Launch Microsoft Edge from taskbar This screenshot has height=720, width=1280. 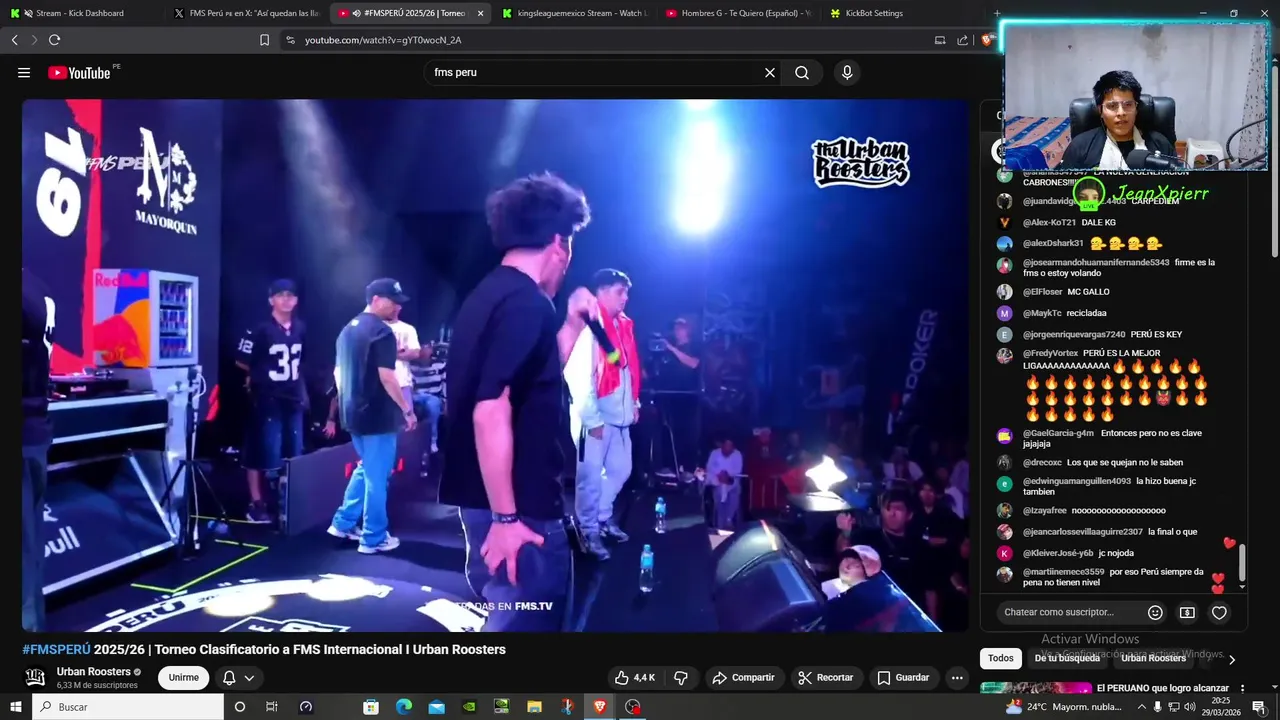coord(404,706)
